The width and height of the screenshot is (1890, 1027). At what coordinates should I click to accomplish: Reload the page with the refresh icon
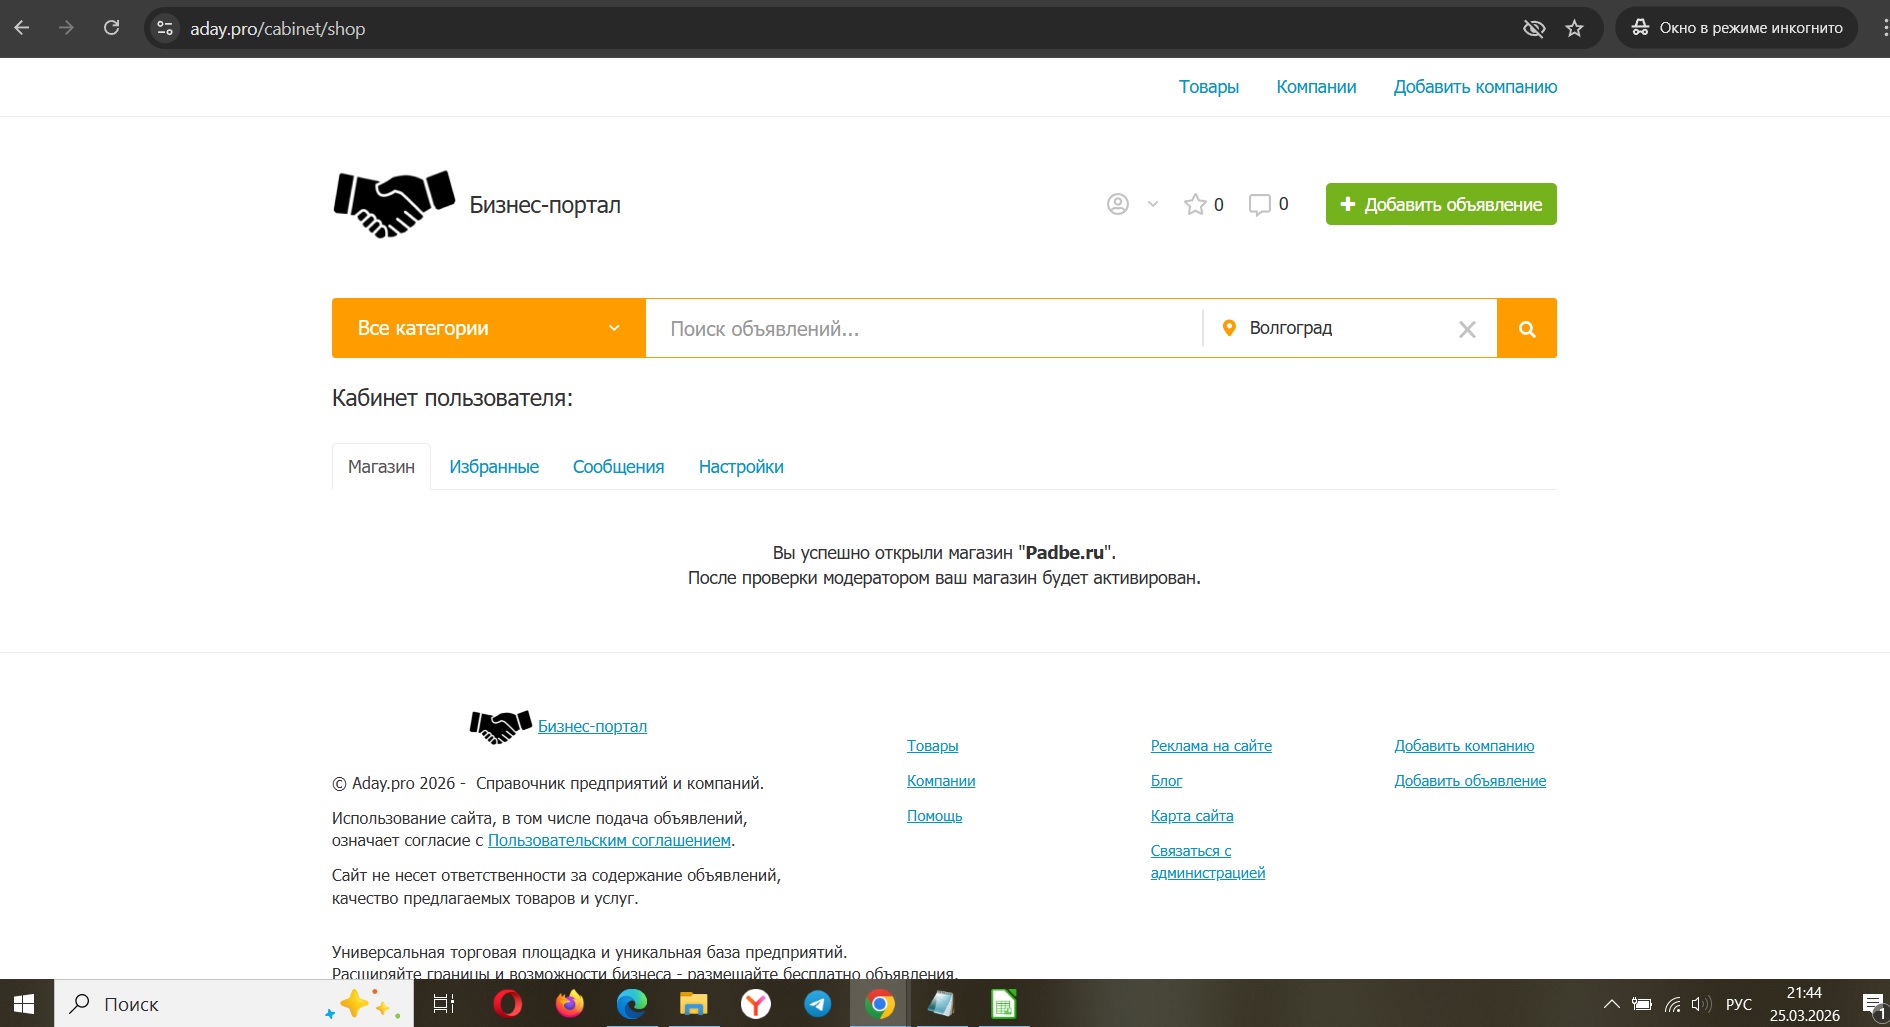(112, 28)
